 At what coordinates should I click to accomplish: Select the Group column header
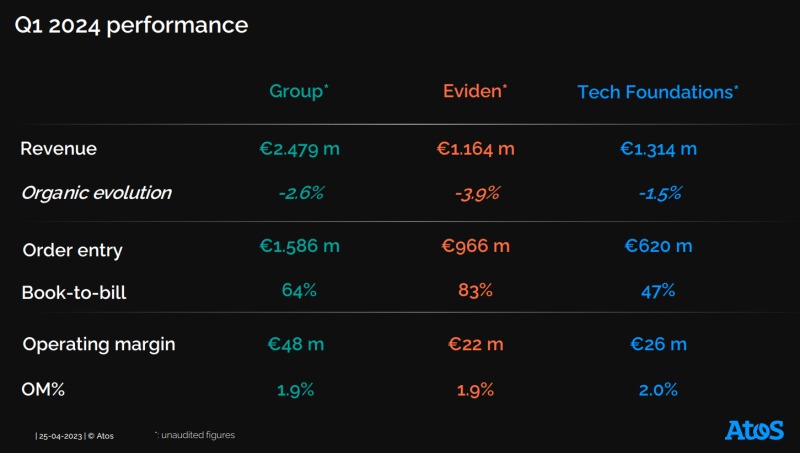point(299,91)
